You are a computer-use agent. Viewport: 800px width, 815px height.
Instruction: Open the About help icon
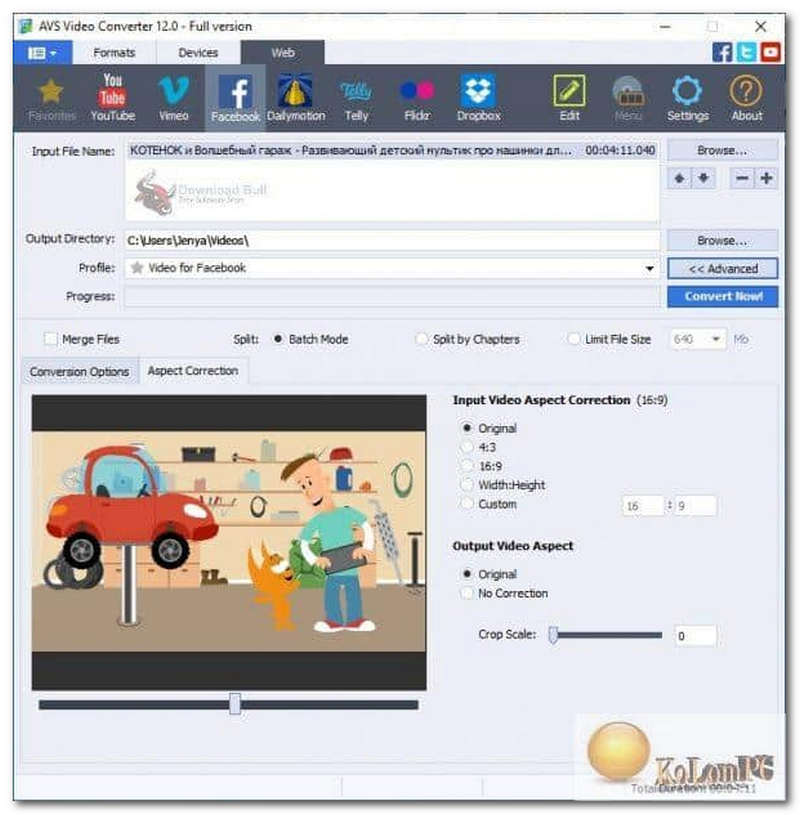[x=746, y=96]
